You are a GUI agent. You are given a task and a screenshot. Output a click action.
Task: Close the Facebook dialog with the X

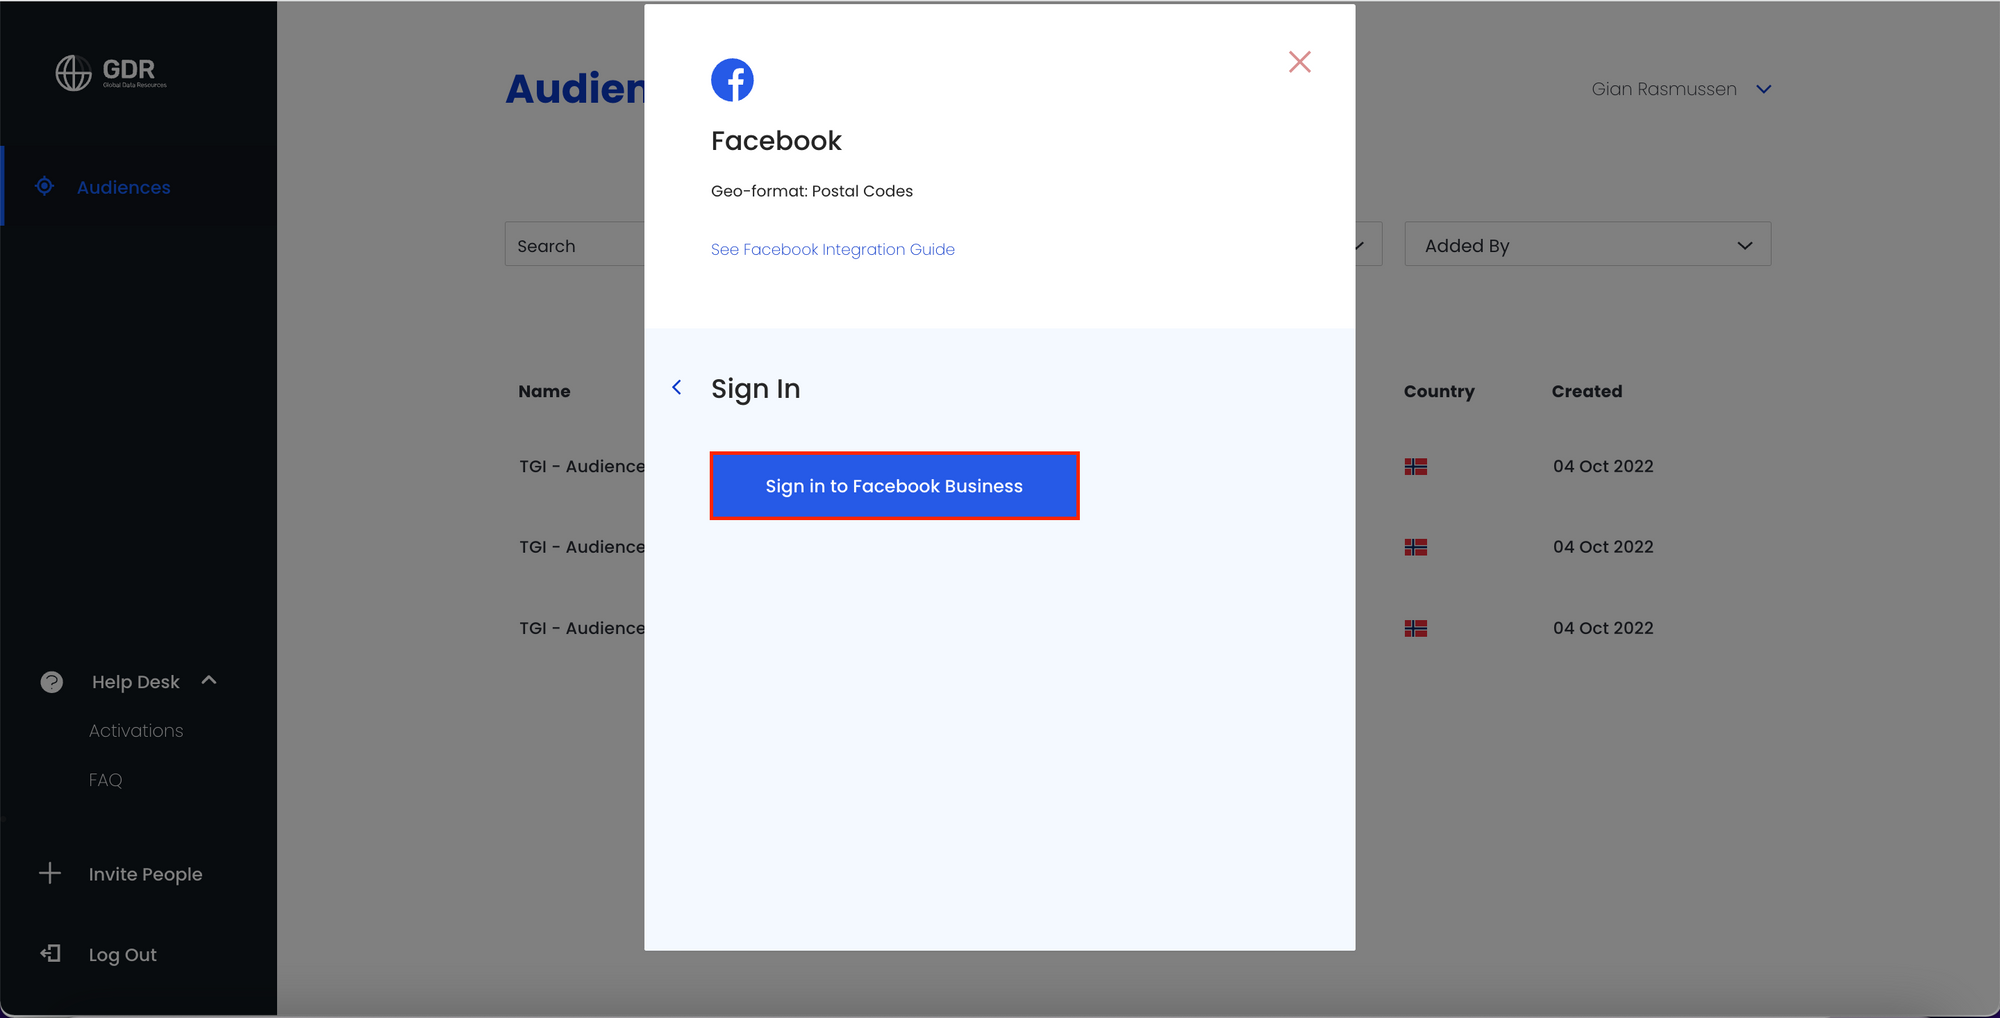[x=1299, y=62]
